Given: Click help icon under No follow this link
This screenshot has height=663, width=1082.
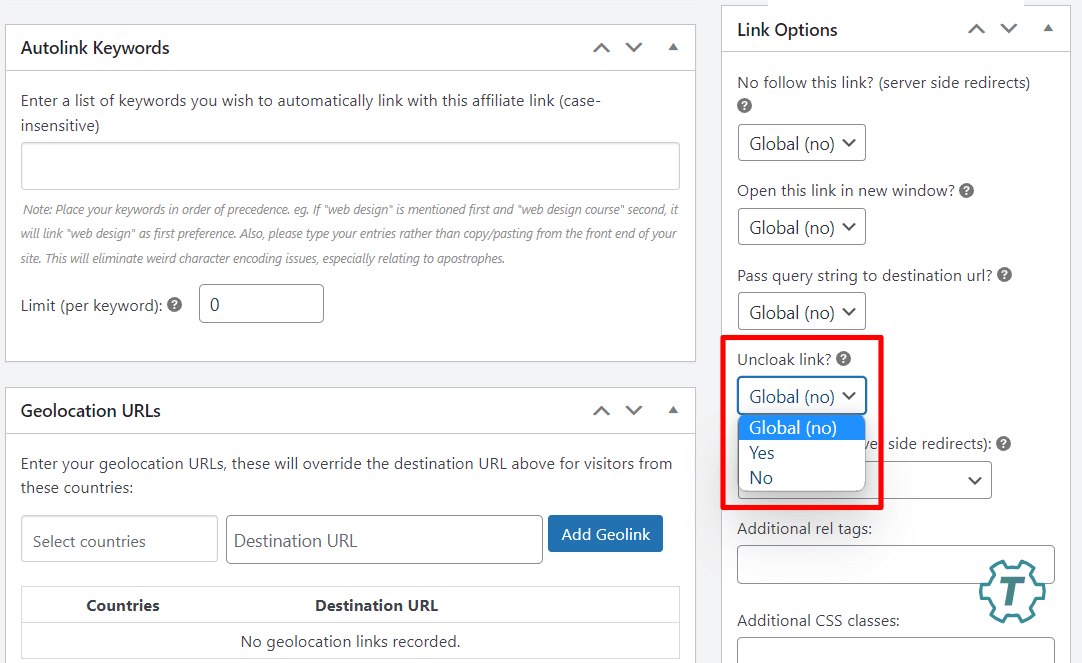Looking at the screenshot, I should point(745,105).
